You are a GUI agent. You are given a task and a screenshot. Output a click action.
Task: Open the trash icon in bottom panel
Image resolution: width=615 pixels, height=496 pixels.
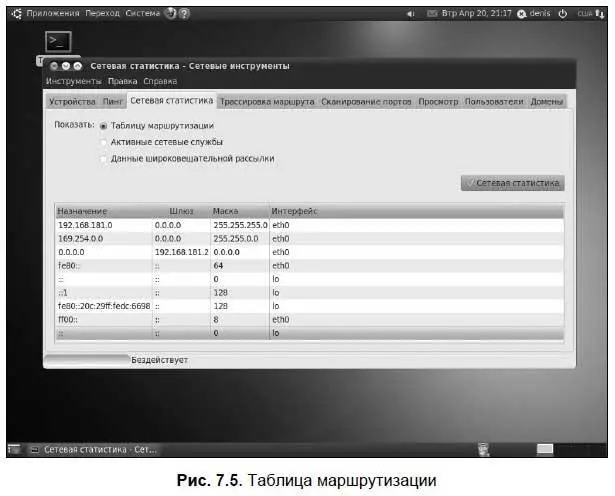coord(484,449)
